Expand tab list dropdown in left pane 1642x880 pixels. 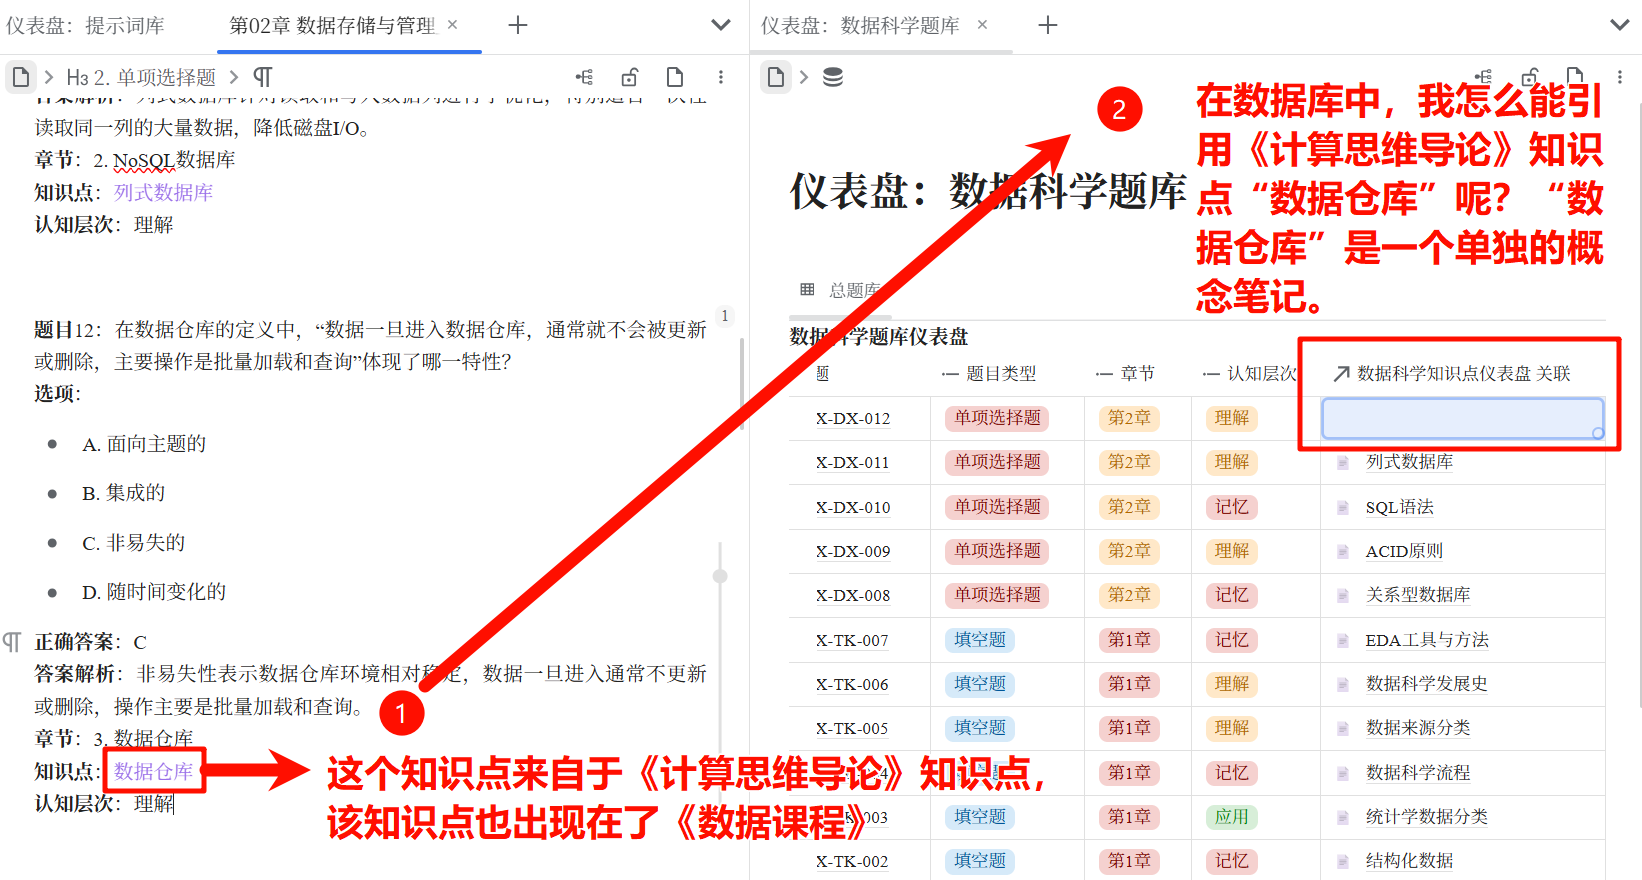720,25
